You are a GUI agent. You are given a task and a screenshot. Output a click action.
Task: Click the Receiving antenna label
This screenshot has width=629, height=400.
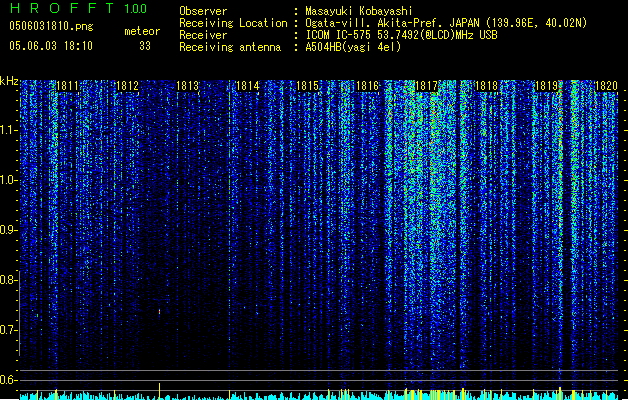230,47
